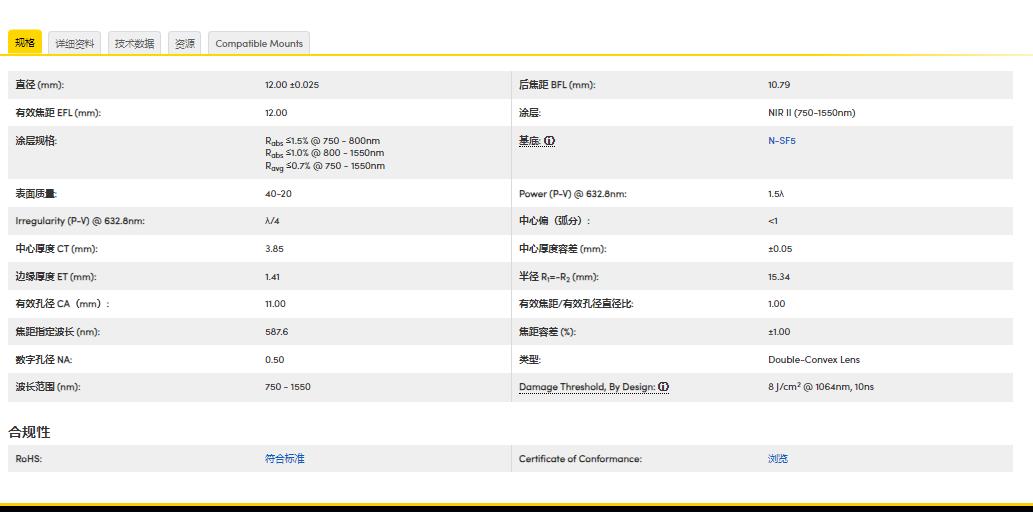Open the 详细资料 tab

[75, 43]
